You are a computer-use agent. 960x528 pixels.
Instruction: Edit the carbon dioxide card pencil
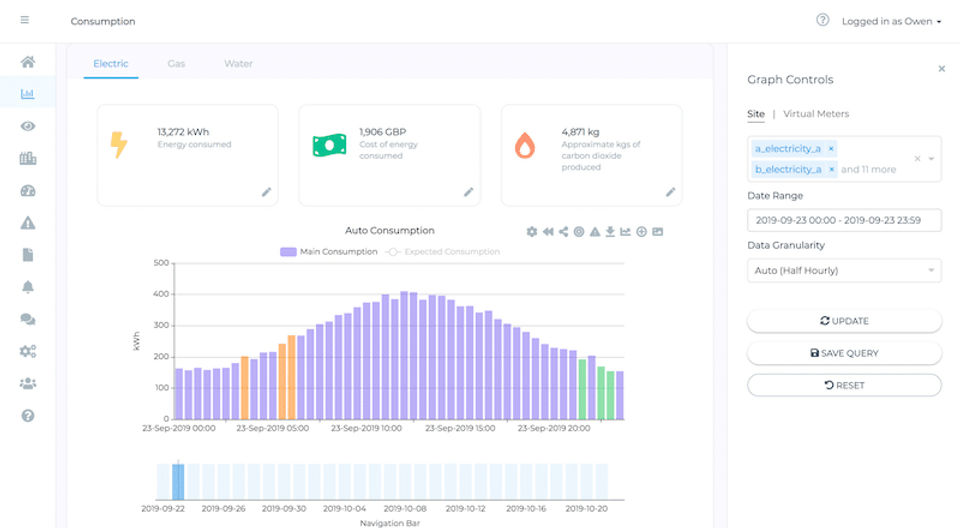click(x=670, y=192)
